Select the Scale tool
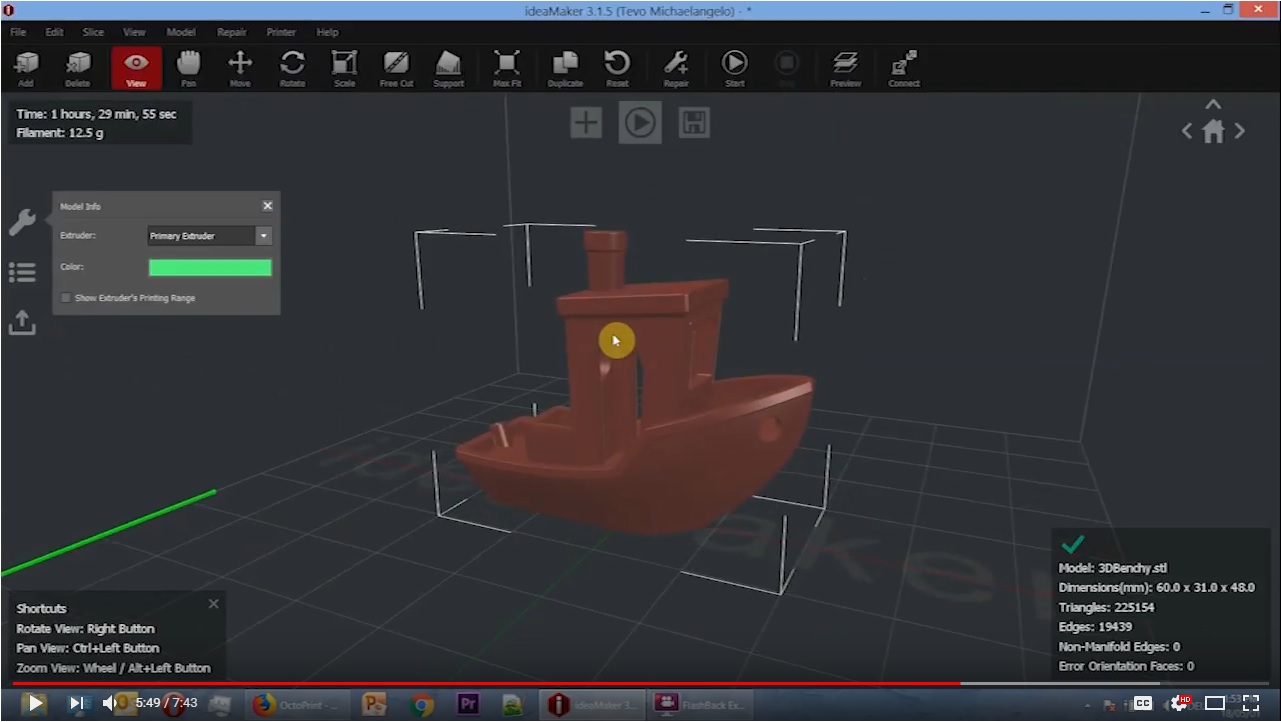The image size is (1281, 722). [x=344, y=68]
